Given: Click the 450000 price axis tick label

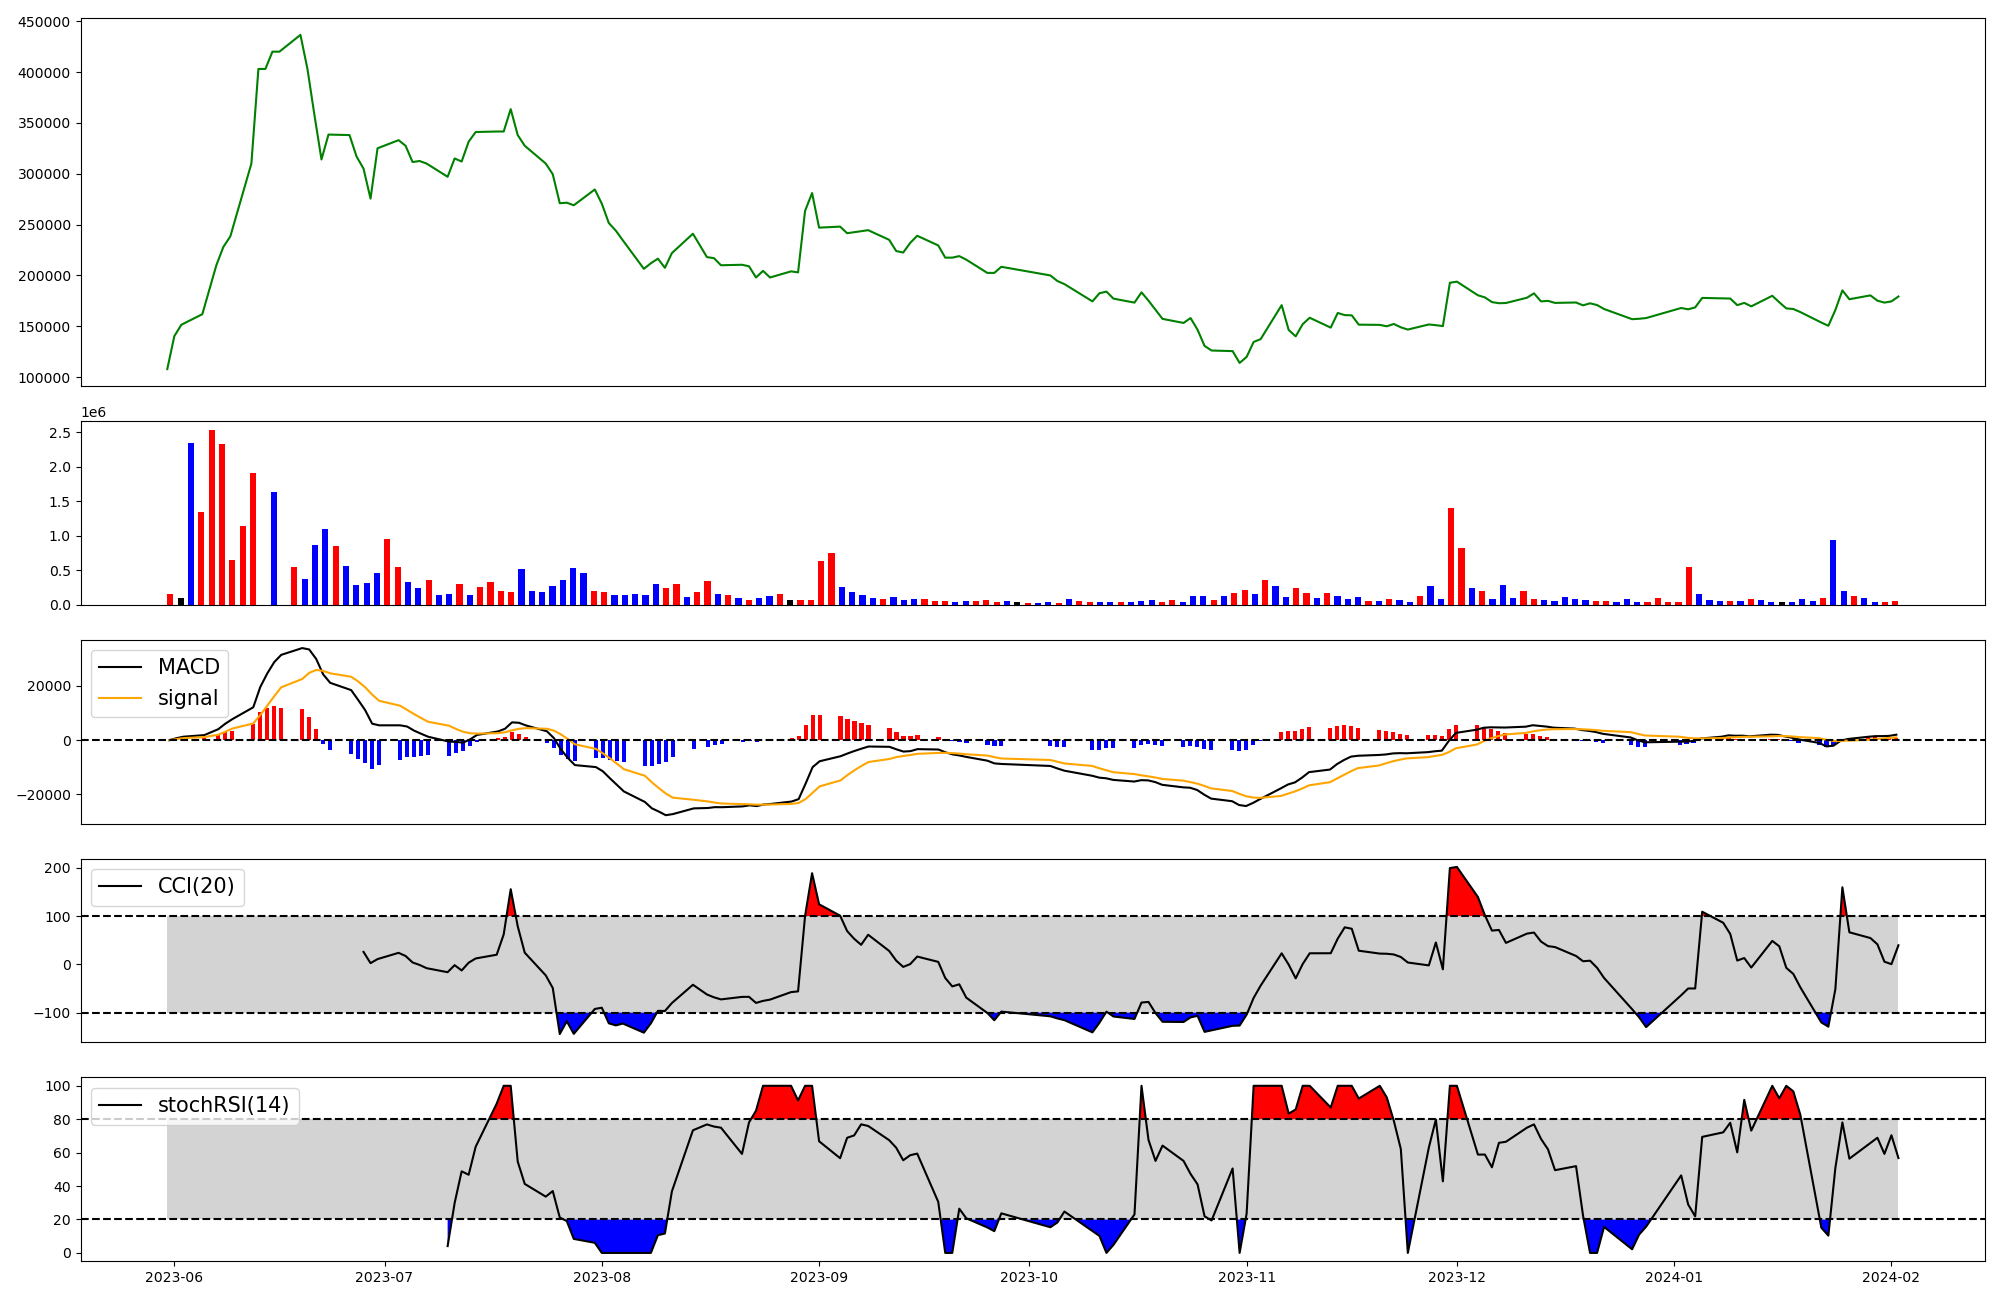Looking at the screenshot, I should coord(44,22).
